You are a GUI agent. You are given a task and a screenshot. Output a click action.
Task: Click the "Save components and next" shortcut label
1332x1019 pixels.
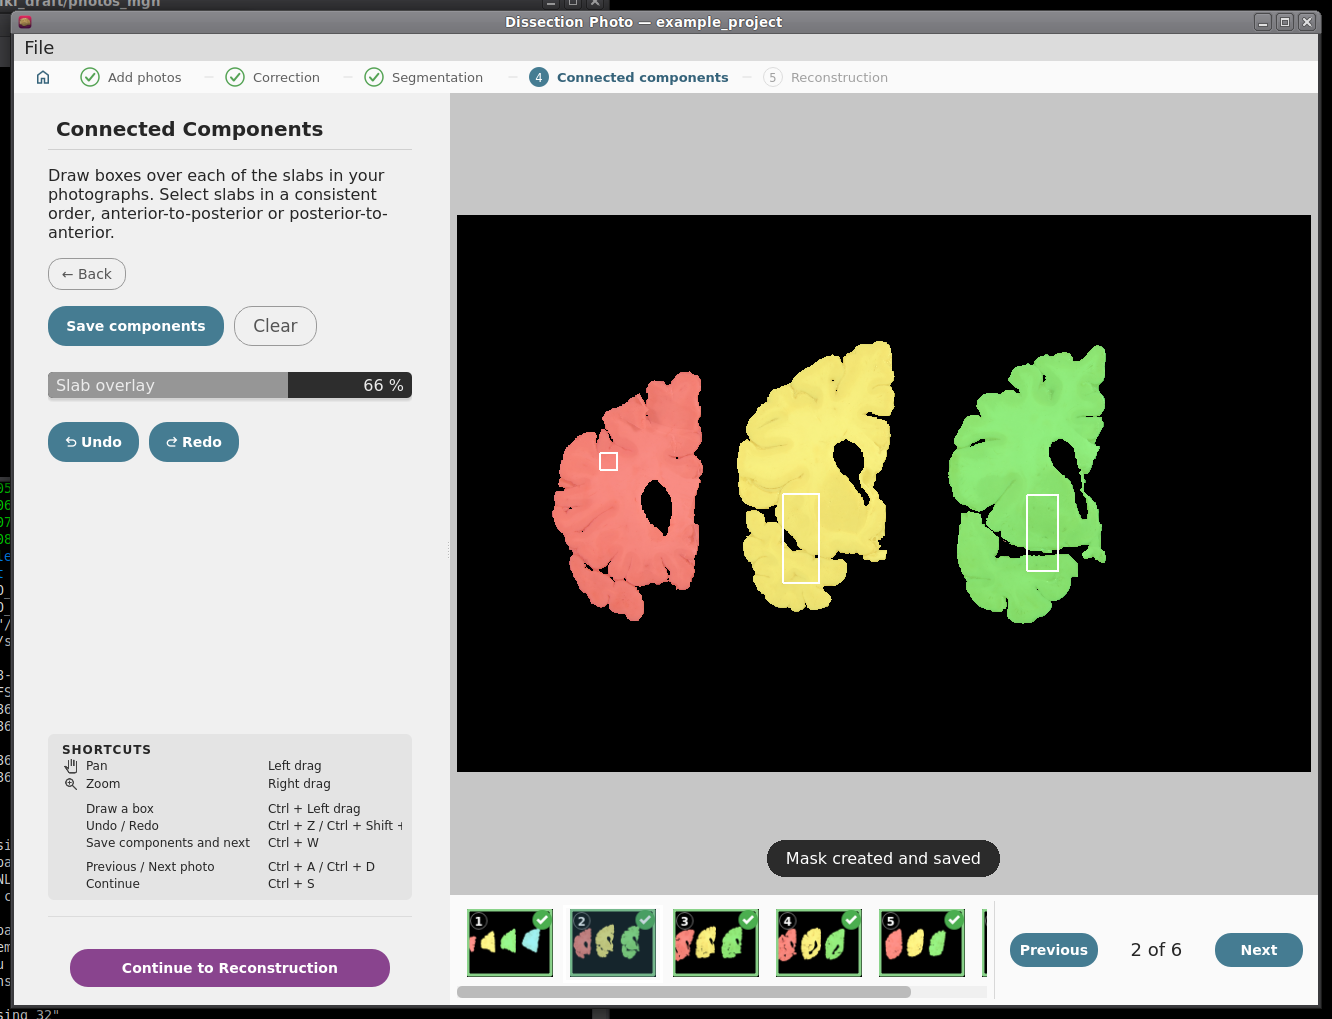coord(168,843)
